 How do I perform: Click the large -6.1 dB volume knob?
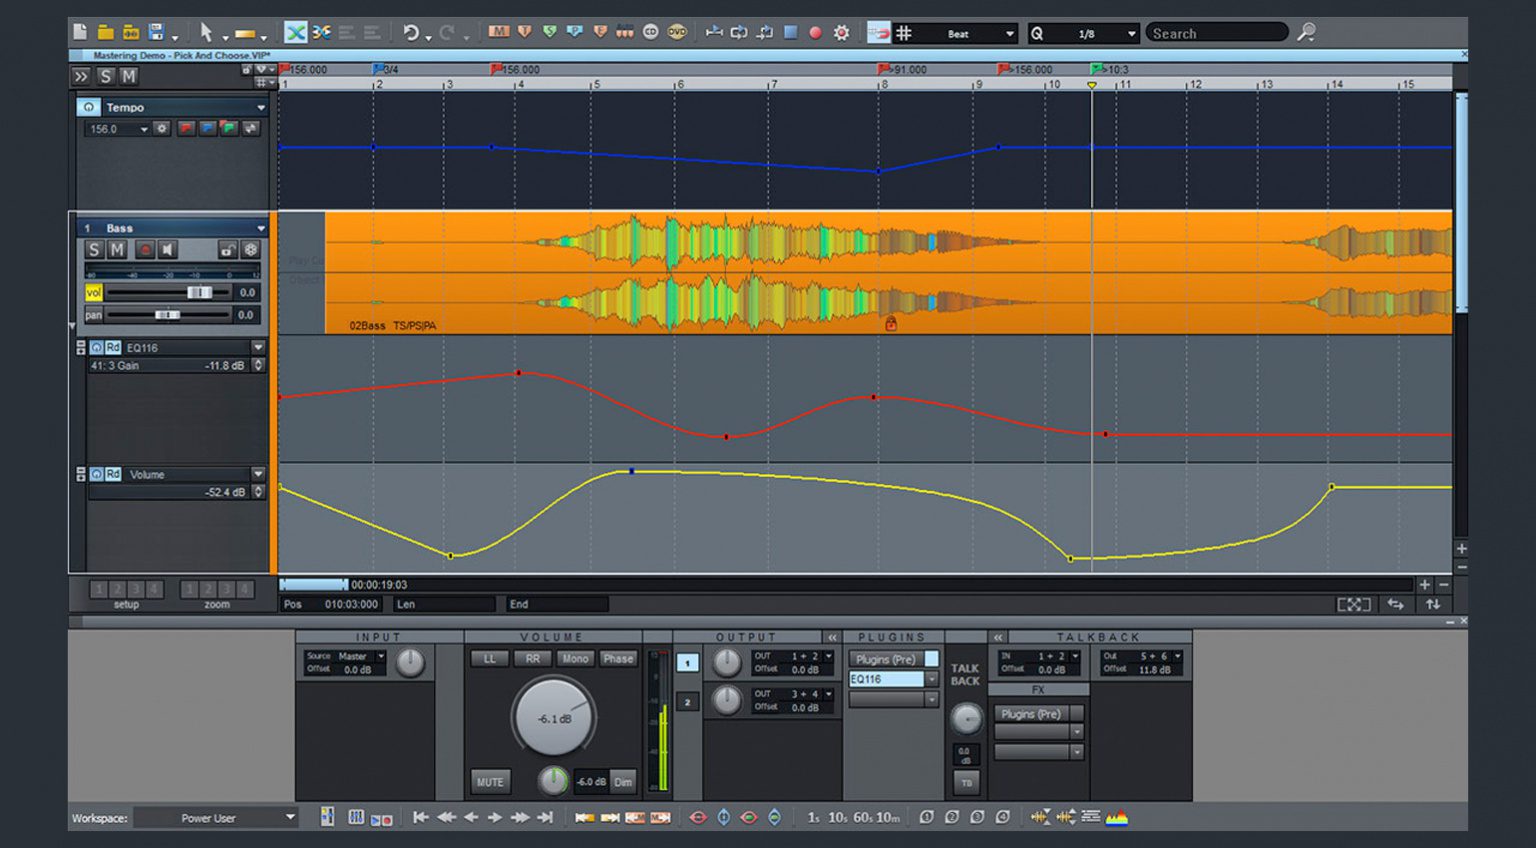tap(553, 717)
